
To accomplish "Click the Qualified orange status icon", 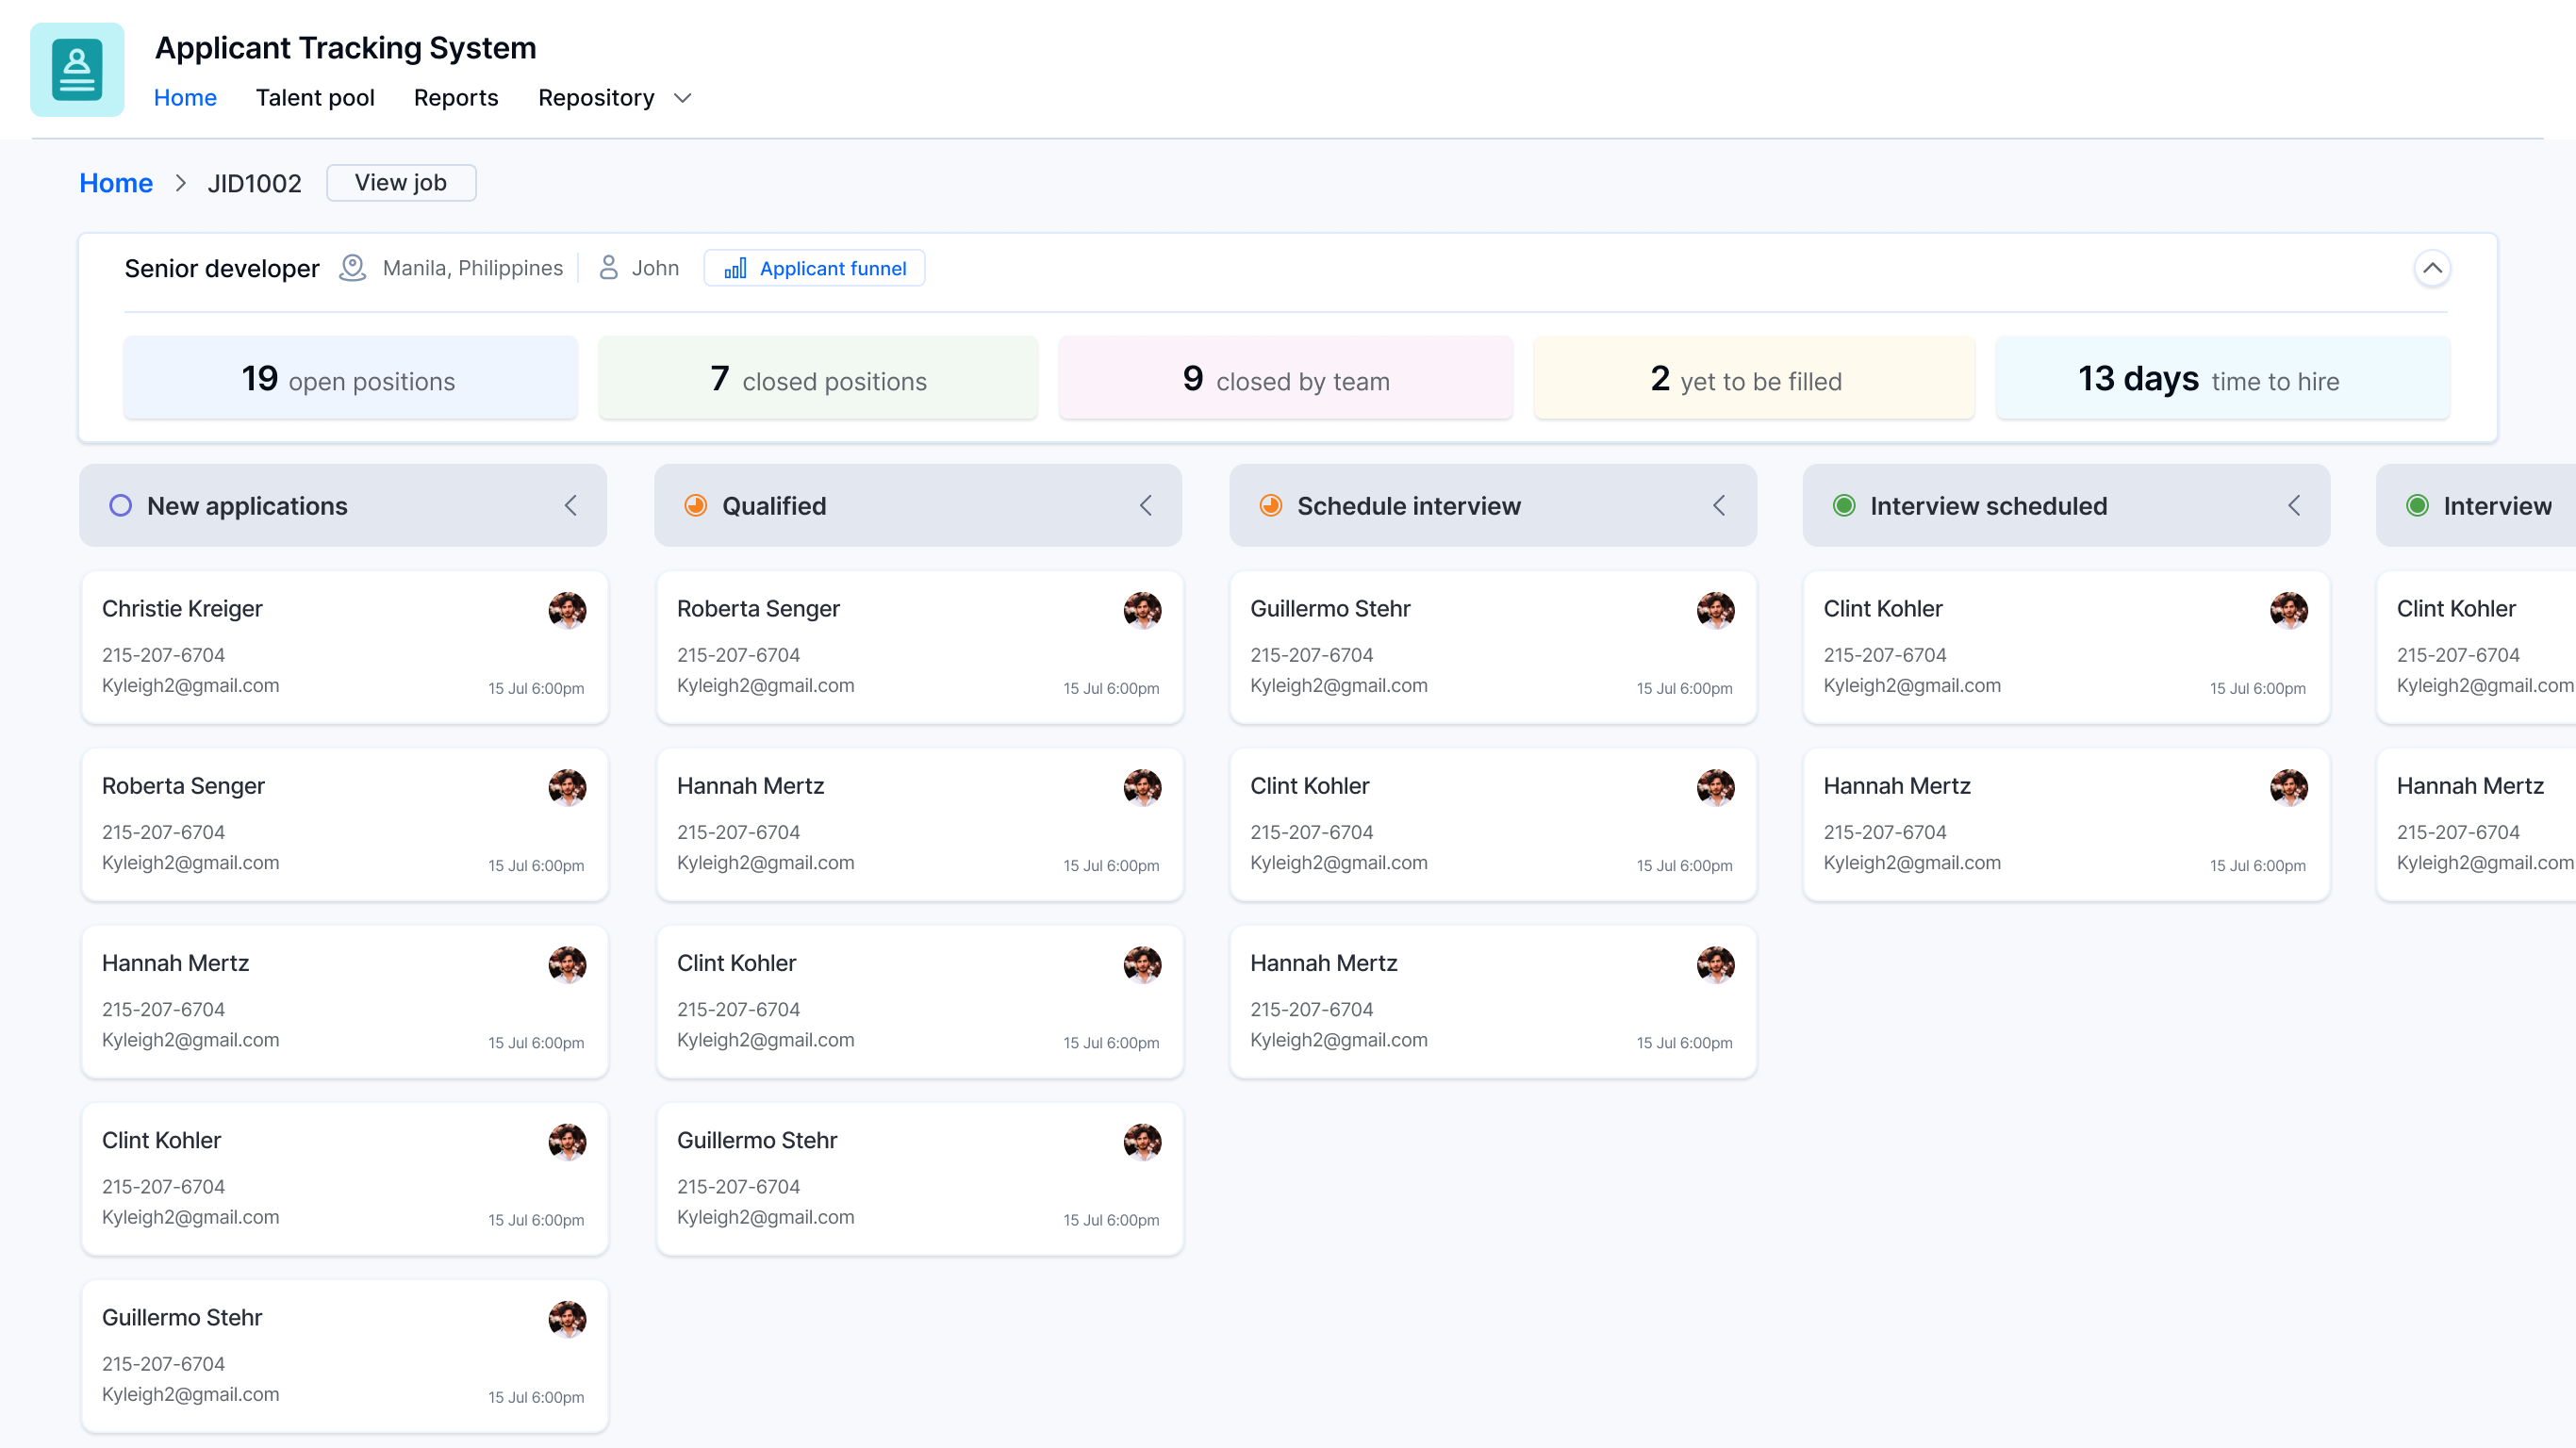I will tap(695, 506).
